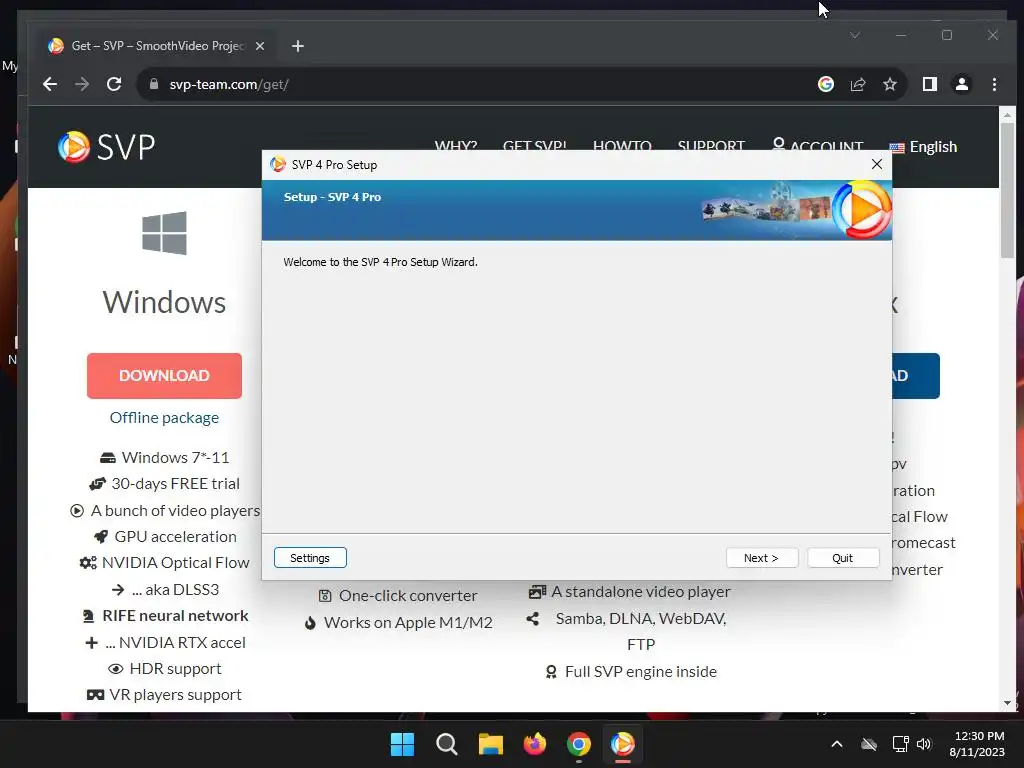
Task: Open clock showing 12:30 PM
Action: pos(977,744)
